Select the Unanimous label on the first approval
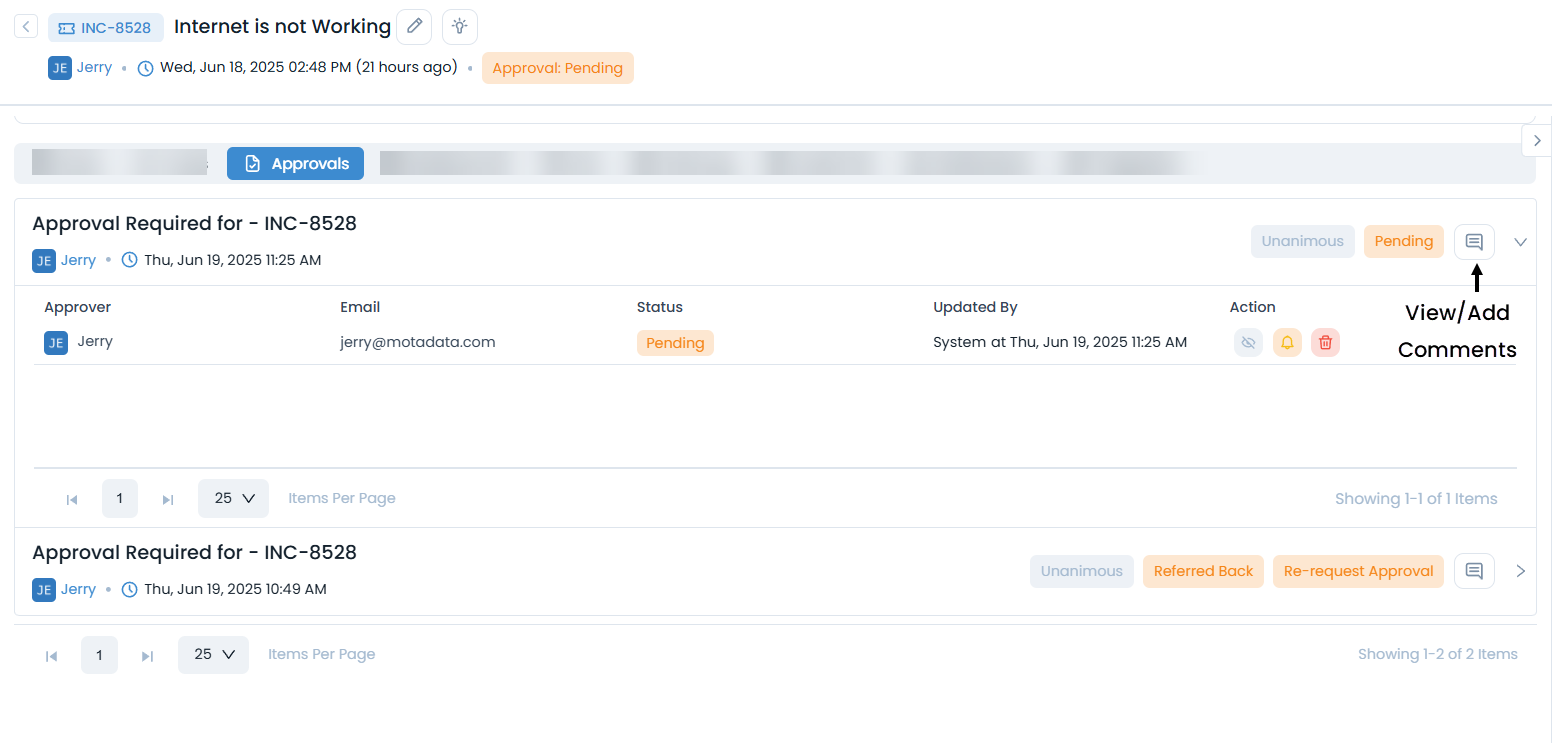1552x743 pixels. tap(1302, 241)
